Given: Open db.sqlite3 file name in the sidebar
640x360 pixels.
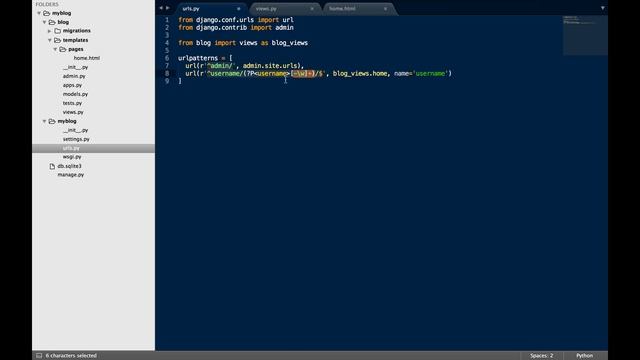Looking at the screenshot, I should coord(69,166).
